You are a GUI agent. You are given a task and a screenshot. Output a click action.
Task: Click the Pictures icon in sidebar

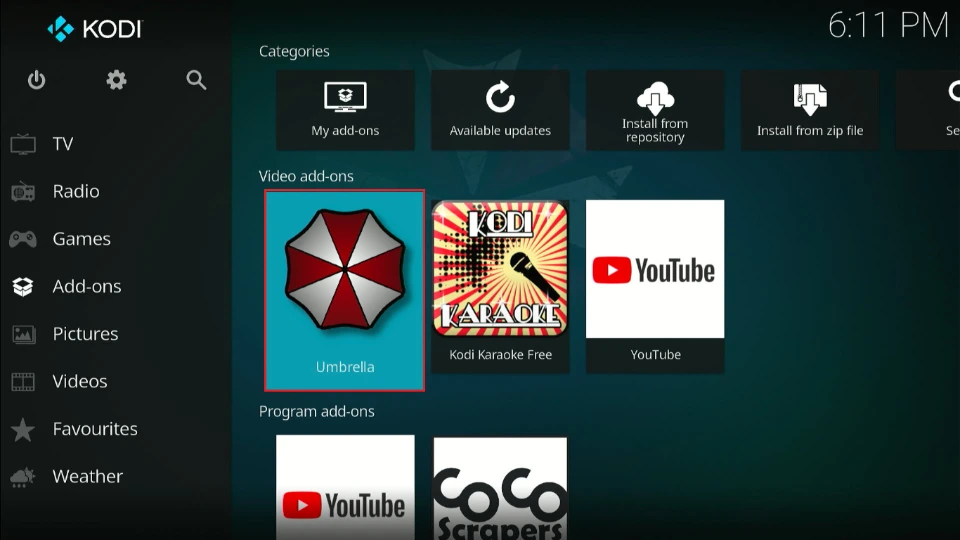[23, 334]
